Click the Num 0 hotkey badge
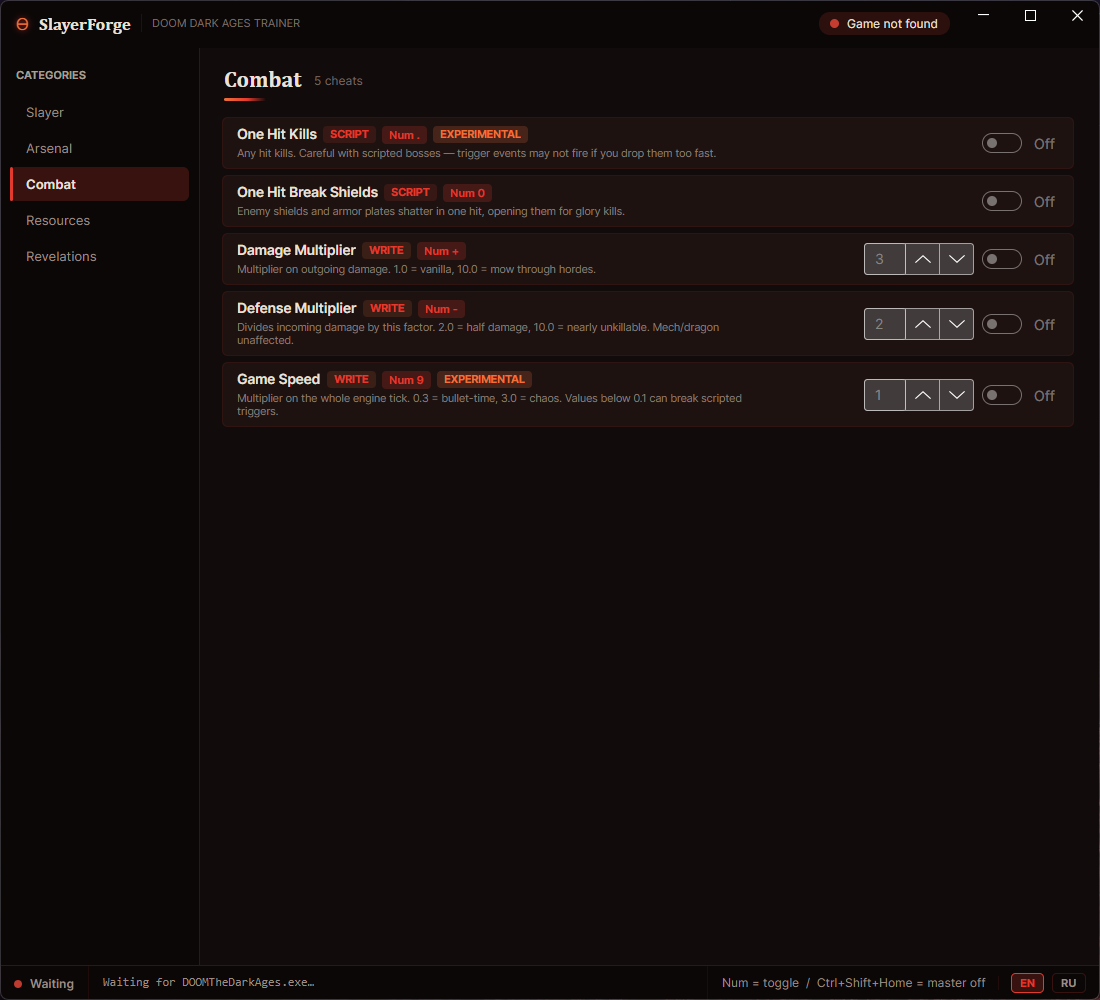 click(x=467, y=192)
